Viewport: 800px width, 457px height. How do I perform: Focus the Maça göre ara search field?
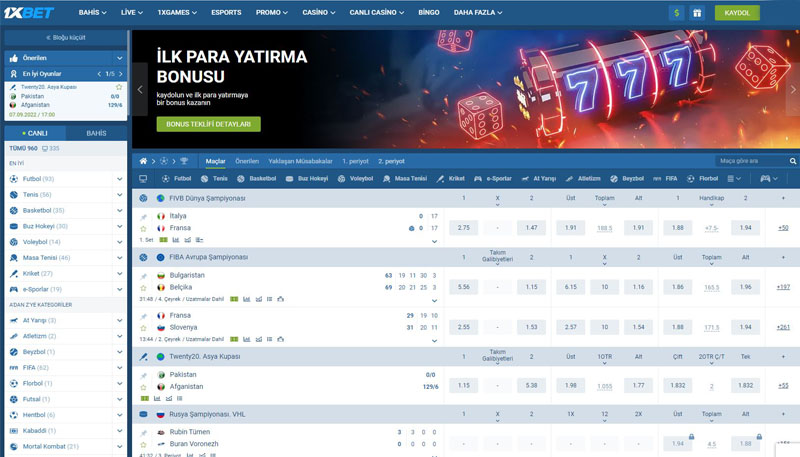point(752,161)
